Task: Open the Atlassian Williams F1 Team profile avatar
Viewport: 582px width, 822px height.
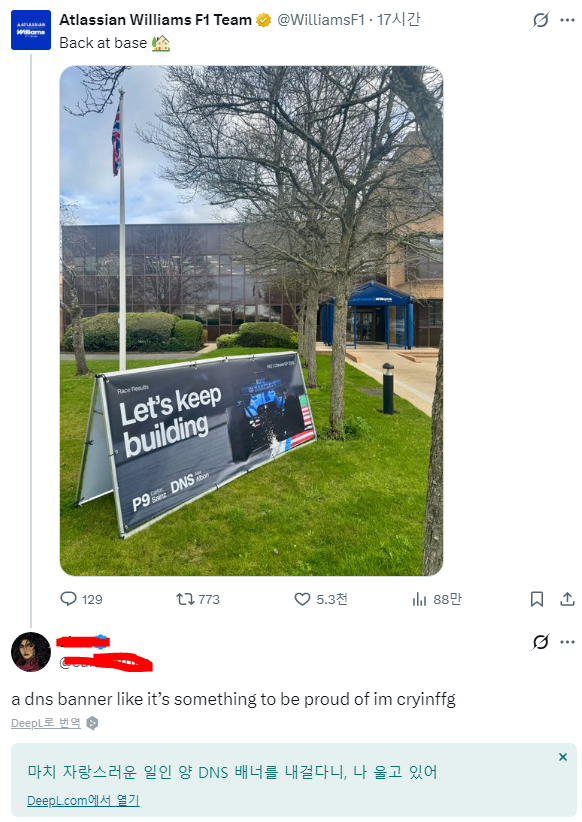Action: (x=31, y=30)
